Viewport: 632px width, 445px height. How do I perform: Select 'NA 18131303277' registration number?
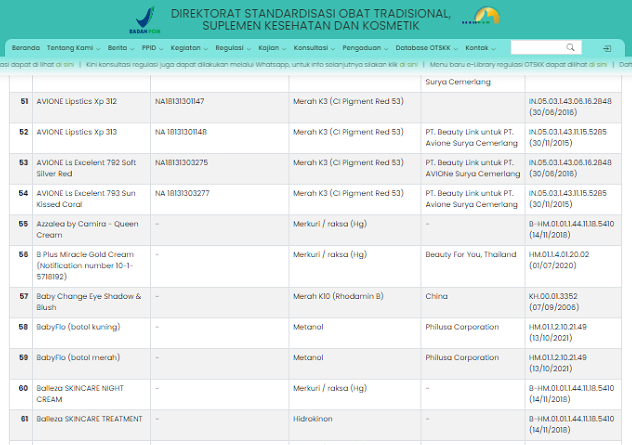(x=182, y=193)
